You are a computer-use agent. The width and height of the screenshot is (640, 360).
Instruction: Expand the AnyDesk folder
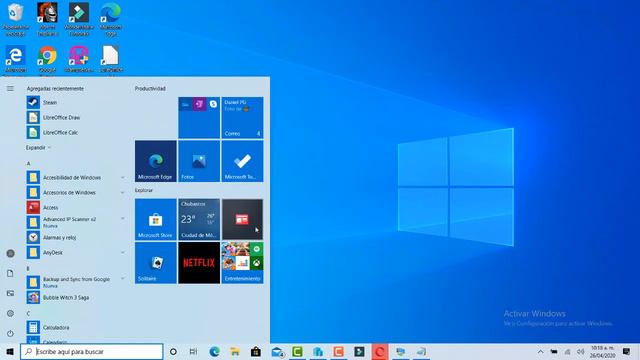(x=122, y=253)
